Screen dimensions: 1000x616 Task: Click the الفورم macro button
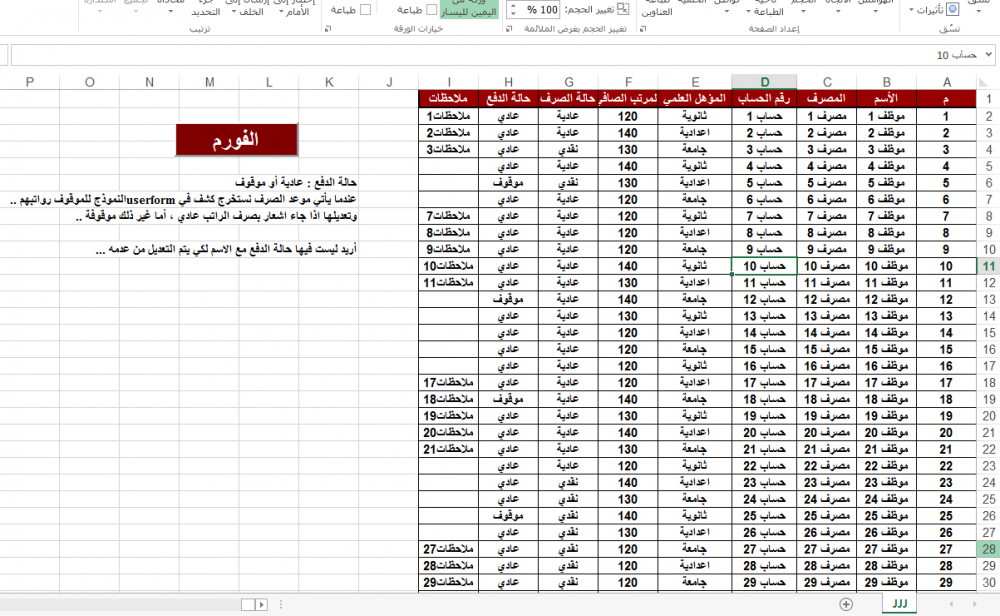[x=237, y=140]
